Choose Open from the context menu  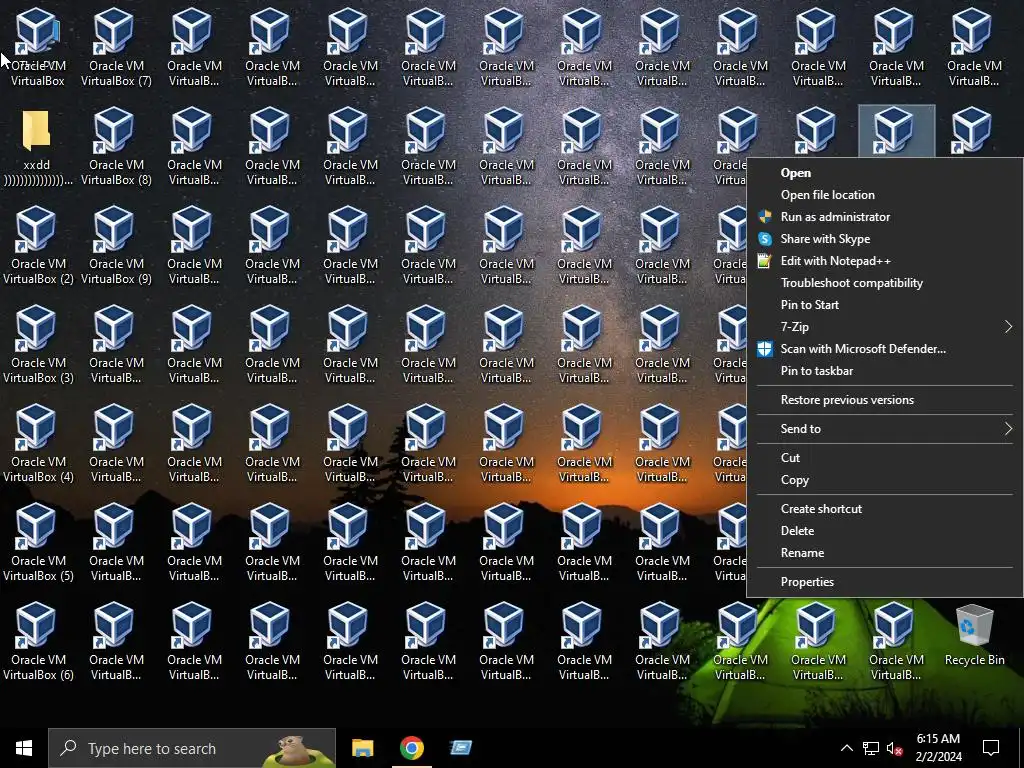885,172
